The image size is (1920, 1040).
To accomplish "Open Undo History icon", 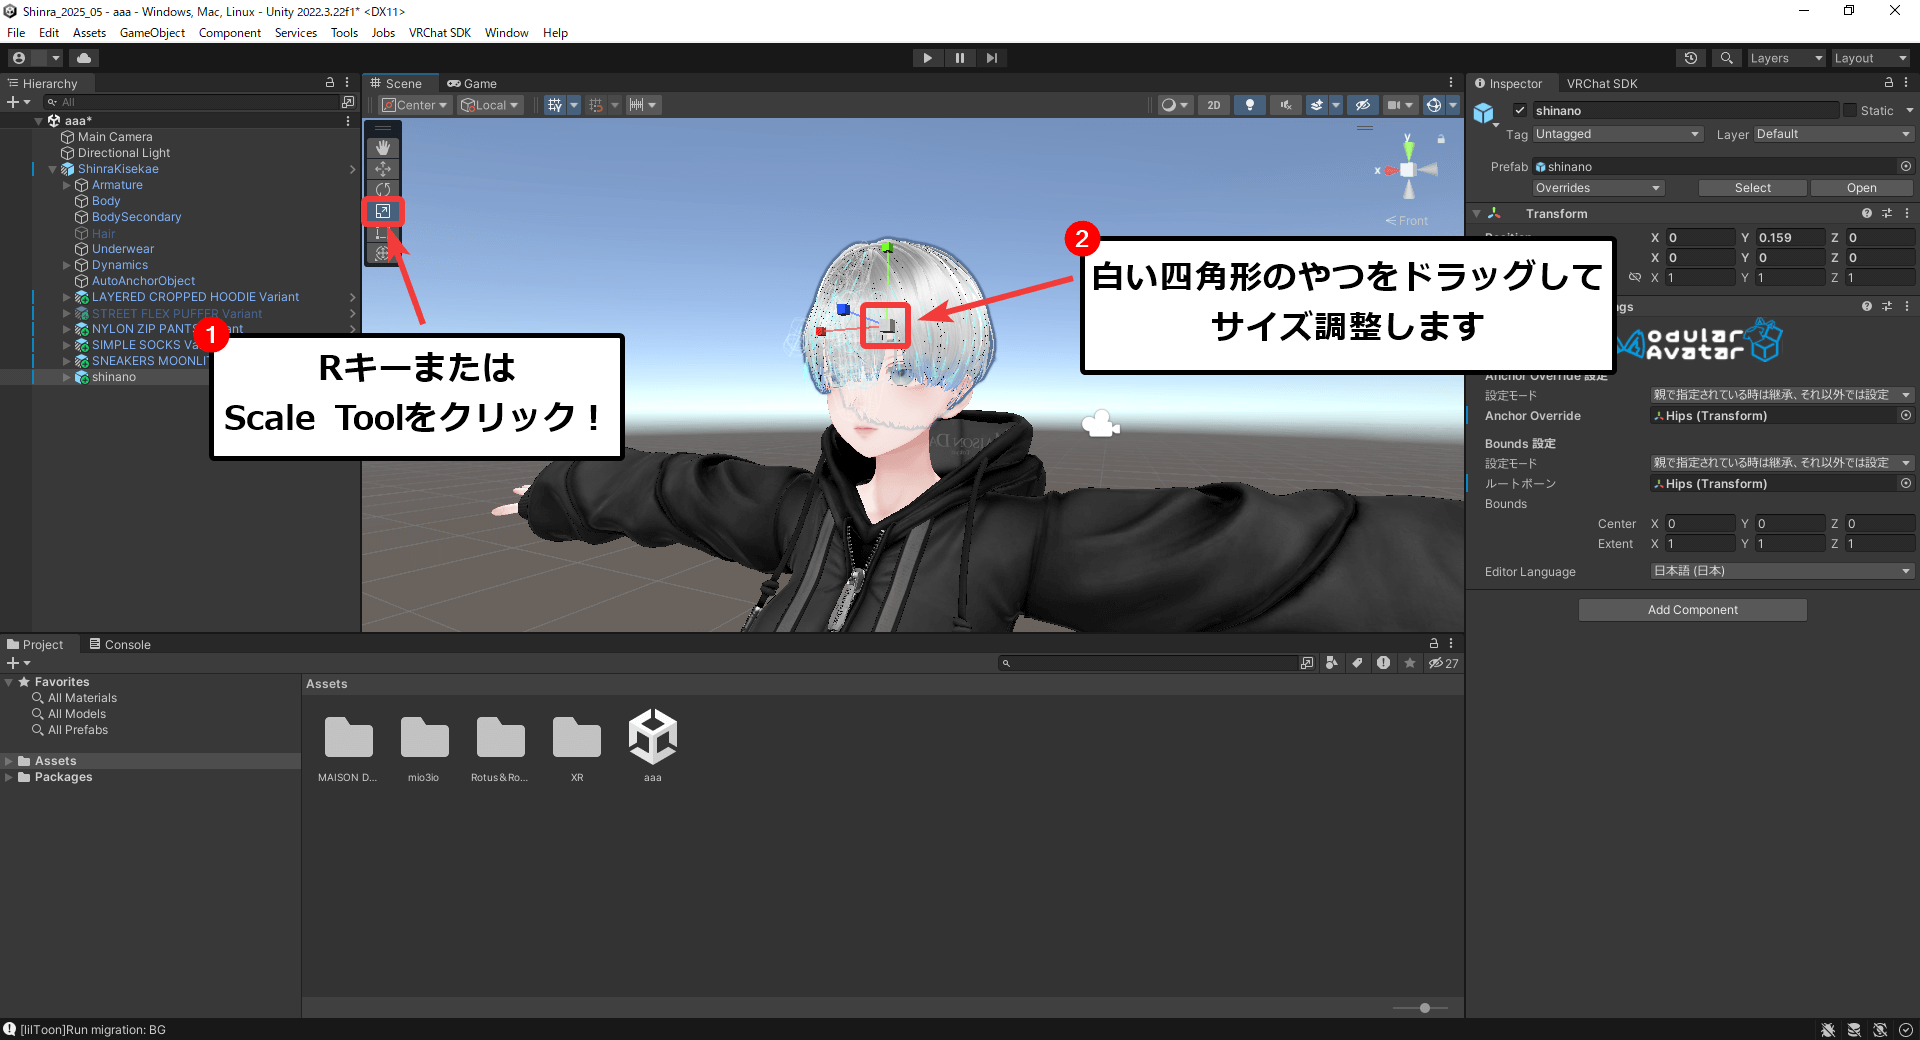I will coord(1691,58).
